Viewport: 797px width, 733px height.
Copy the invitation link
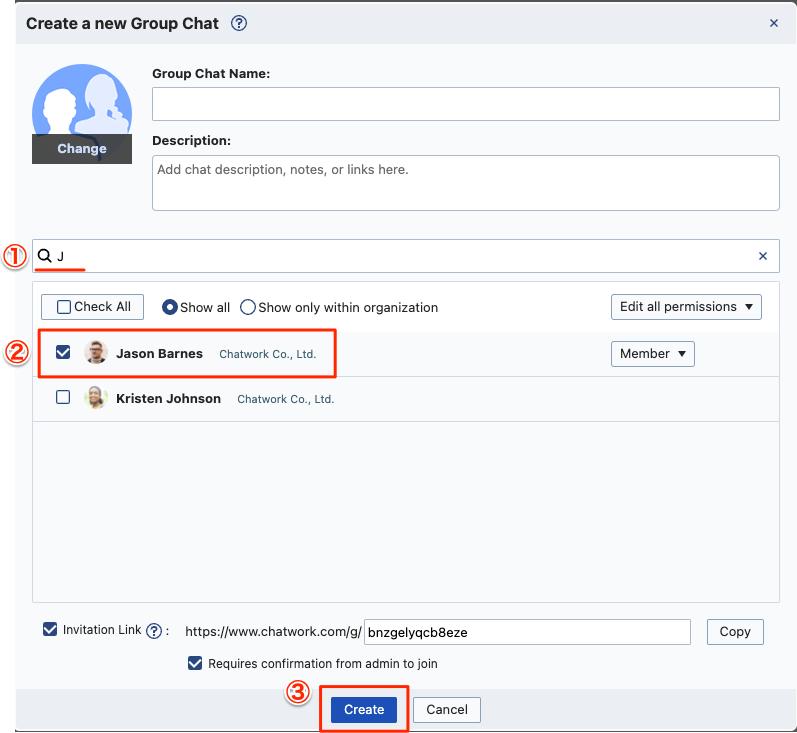click(735, 632)
